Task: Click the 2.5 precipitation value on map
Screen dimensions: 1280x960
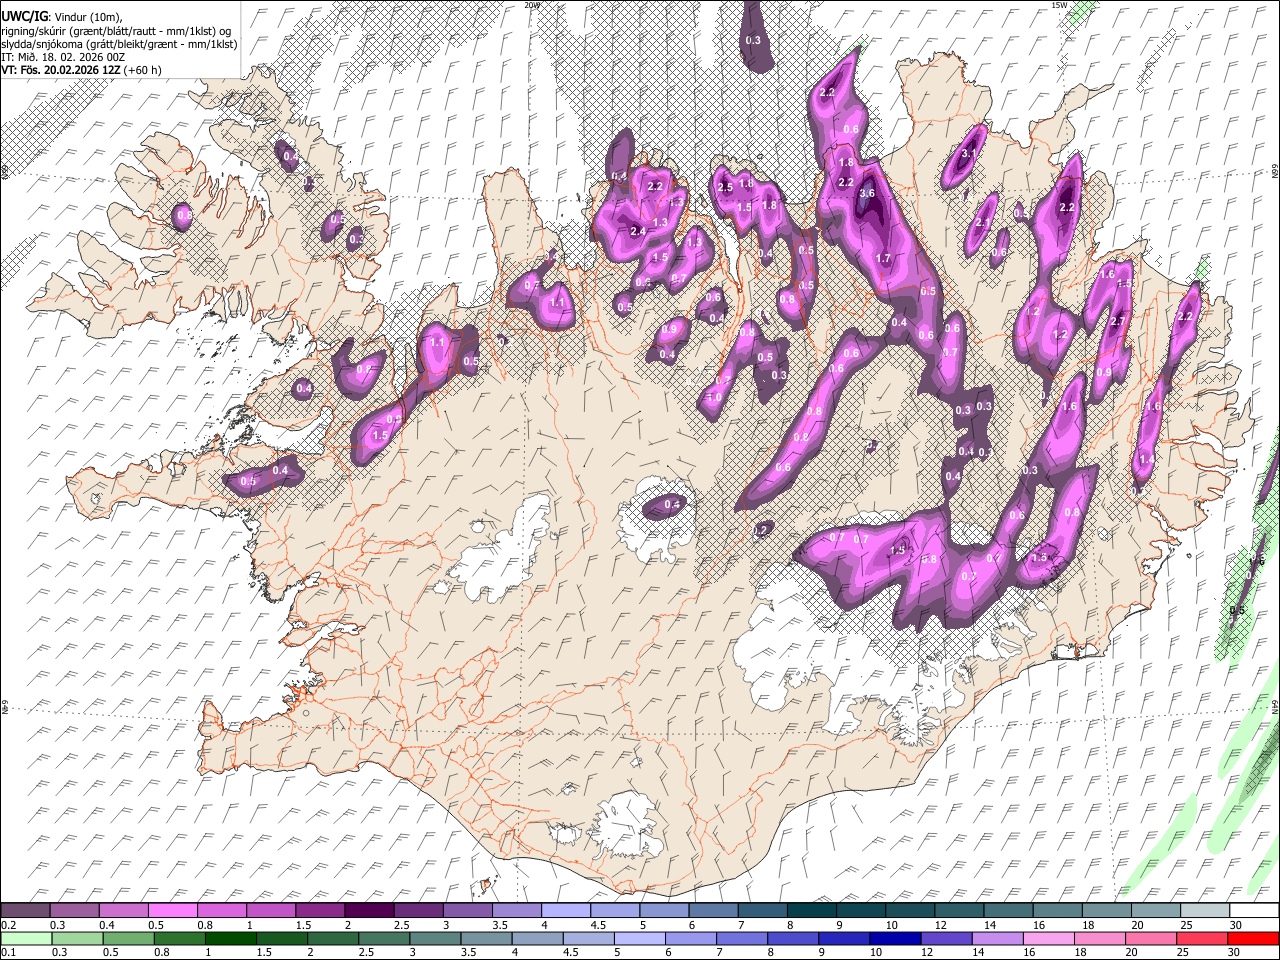Action: coord(725,187)
